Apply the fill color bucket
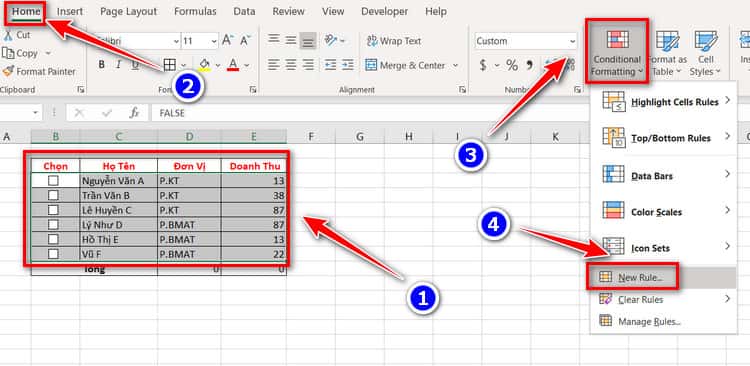The height and width of the screenshot is (366, 750). tap(205, 65)
